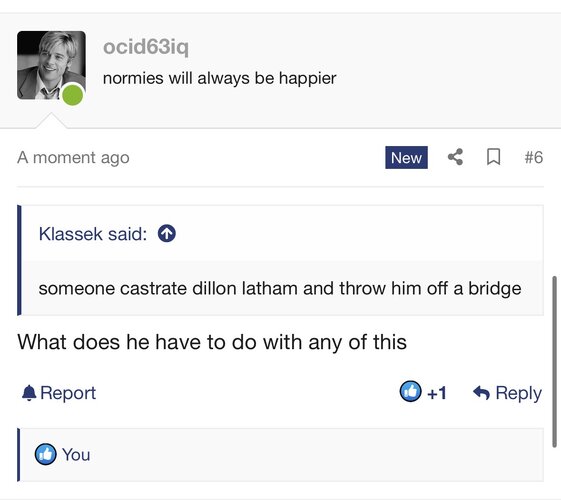Image resolution: width=561 pixels, height=500 pixels.
Task: Open ocid63iq's avatar picture
Action: point(51,65)
